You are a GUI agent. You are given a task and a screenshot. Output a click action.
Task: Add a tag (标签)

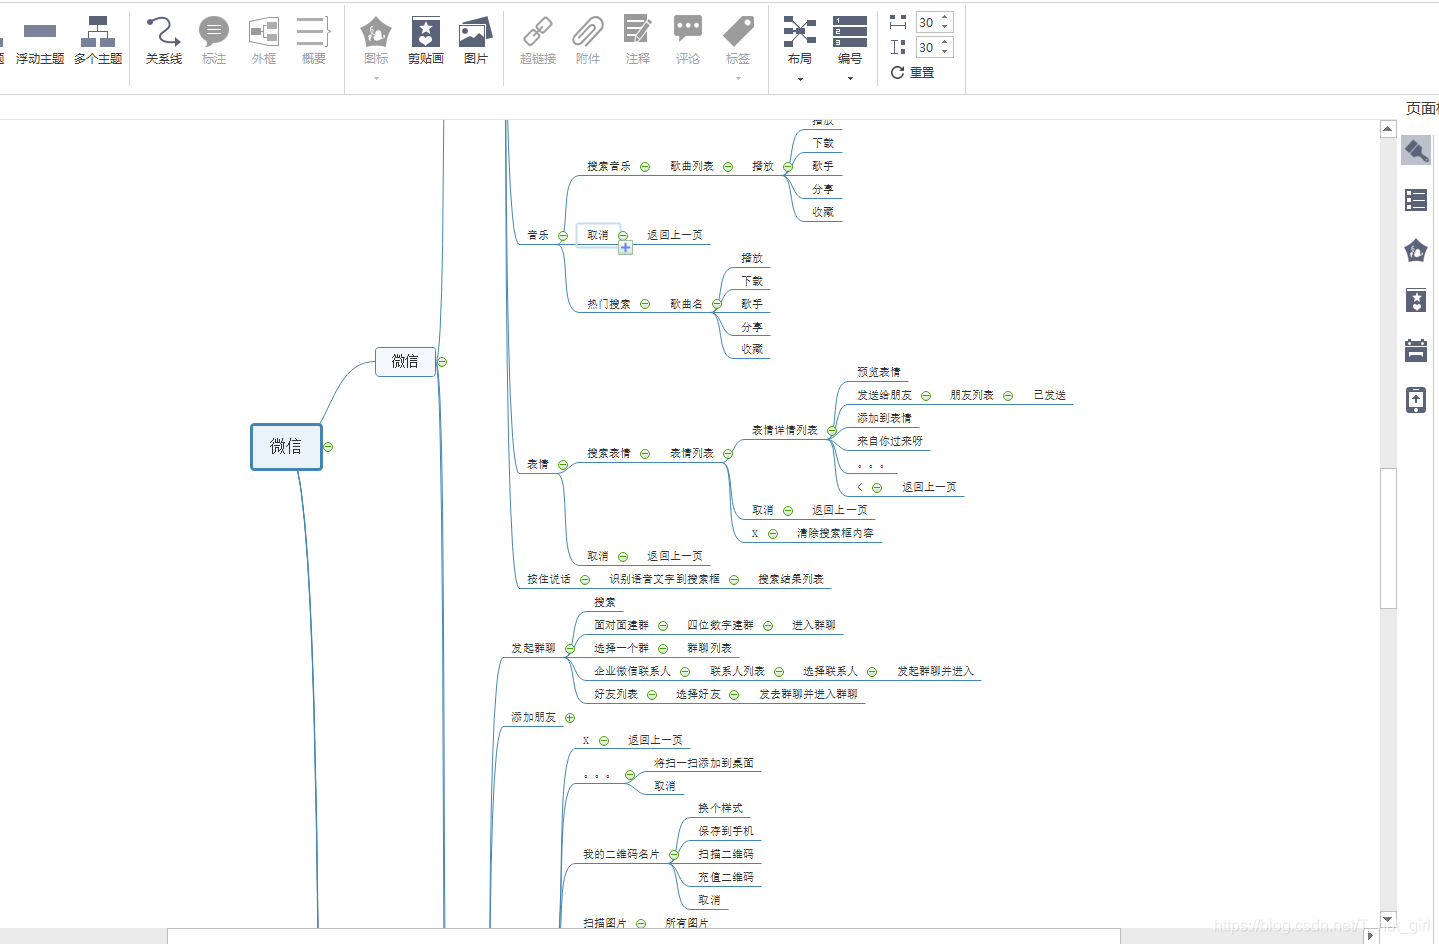738,41
